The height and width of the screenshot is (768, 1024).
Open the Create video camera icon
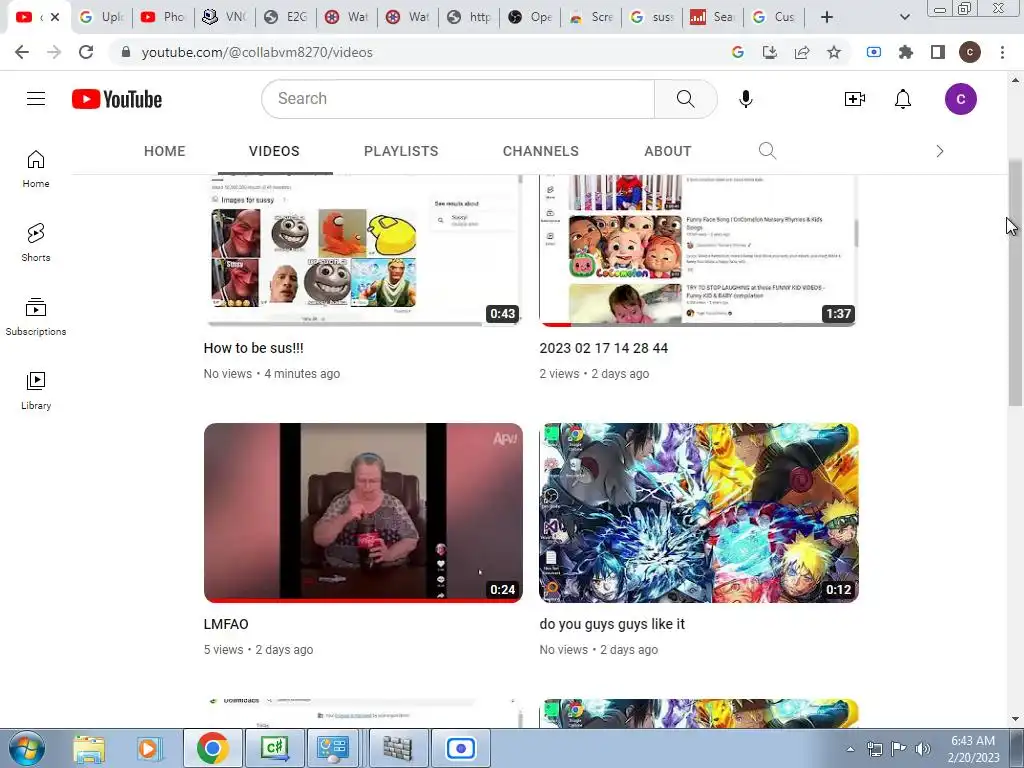coord(854,99)
